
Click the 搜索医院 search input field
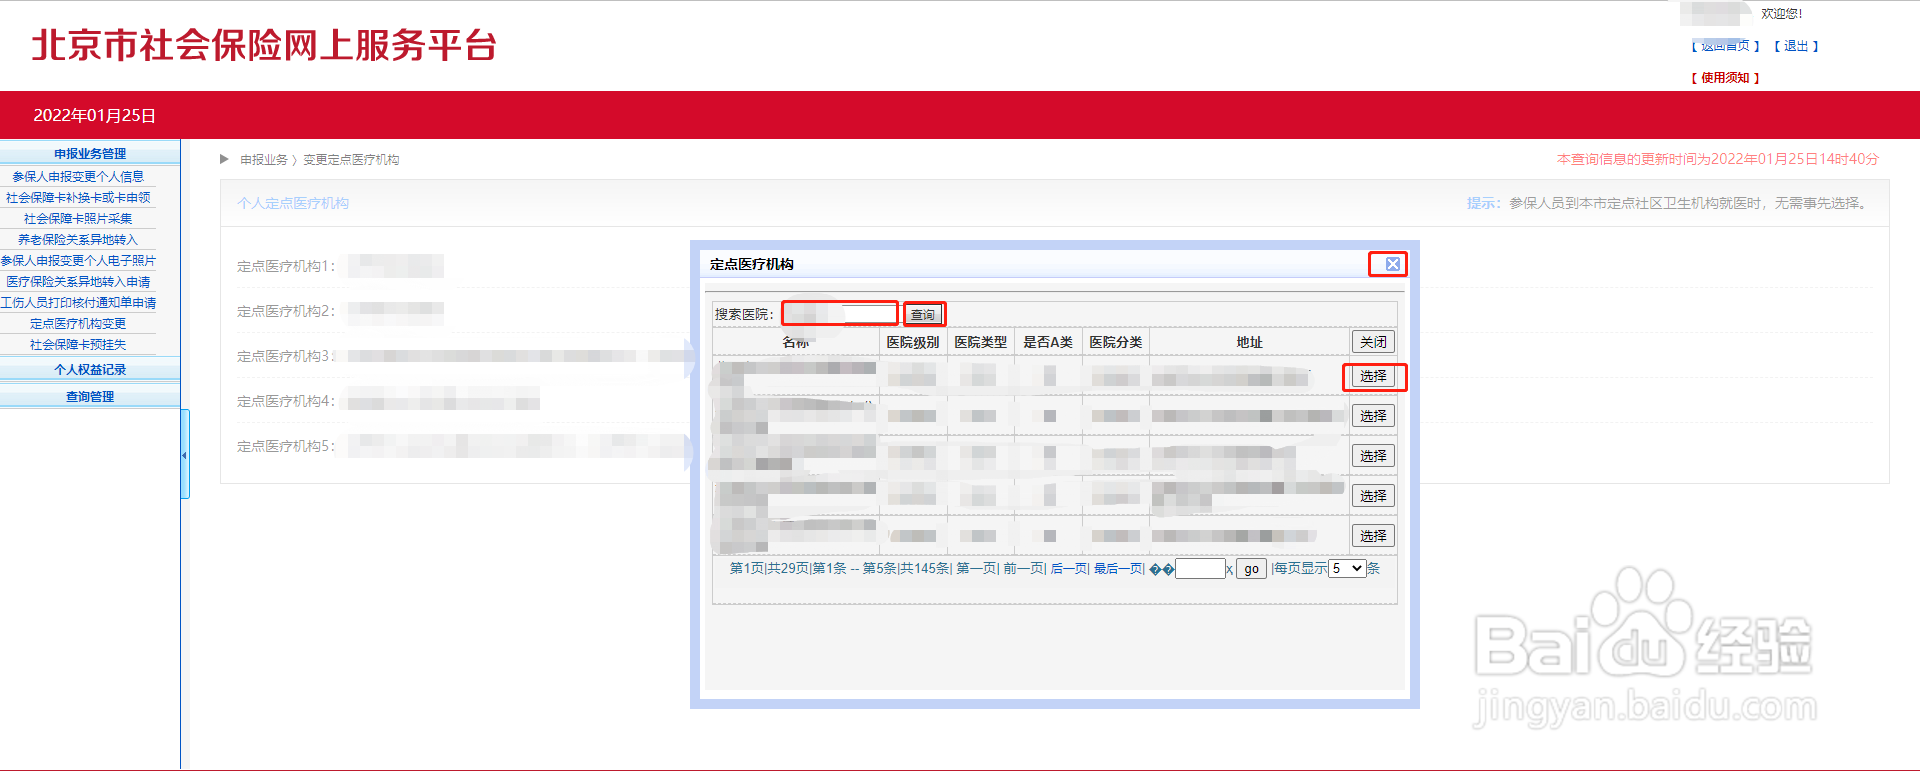coord(840,314)
